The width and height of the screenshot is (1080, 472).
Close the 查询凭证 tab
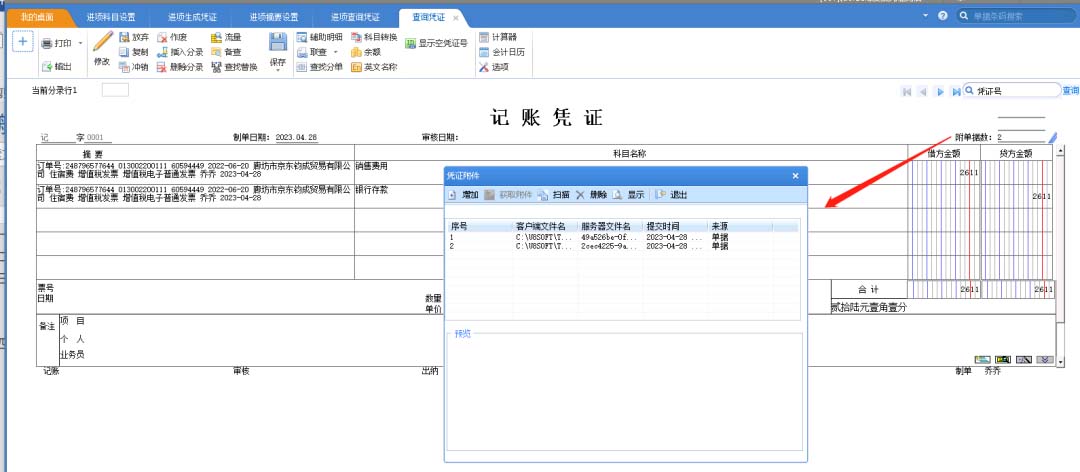(x=455, y=18)
